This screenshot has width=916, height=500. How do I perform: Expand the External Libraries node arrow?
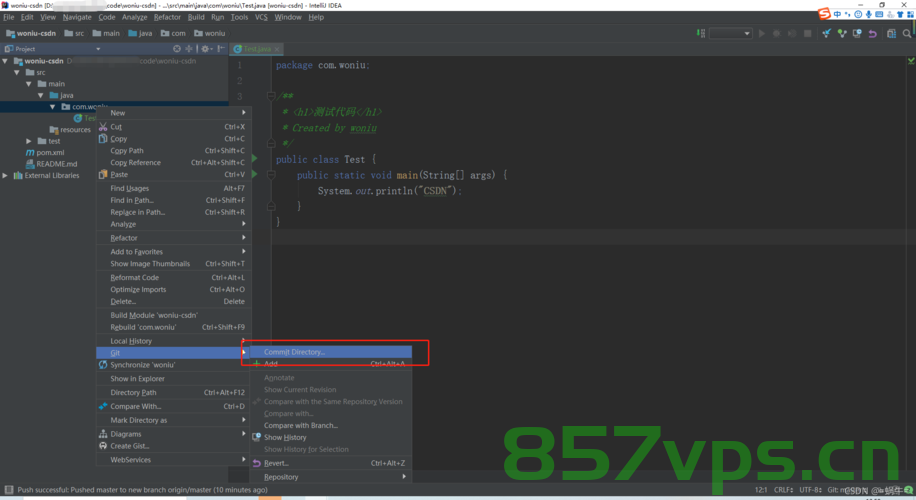tap(5, 175)
